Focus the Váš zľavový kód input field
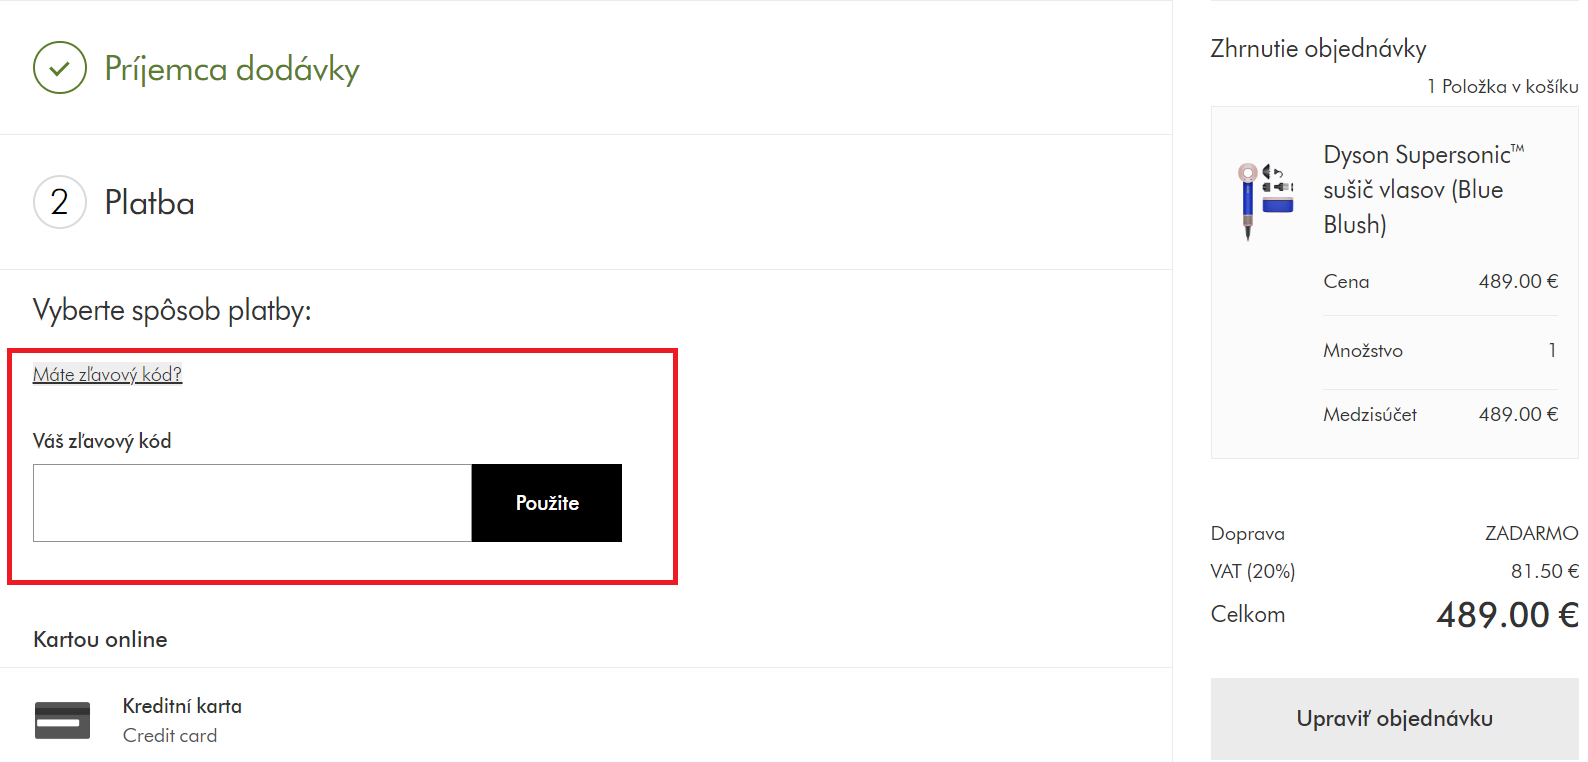This screenshot has width=1588, height=762. [252, 503]
